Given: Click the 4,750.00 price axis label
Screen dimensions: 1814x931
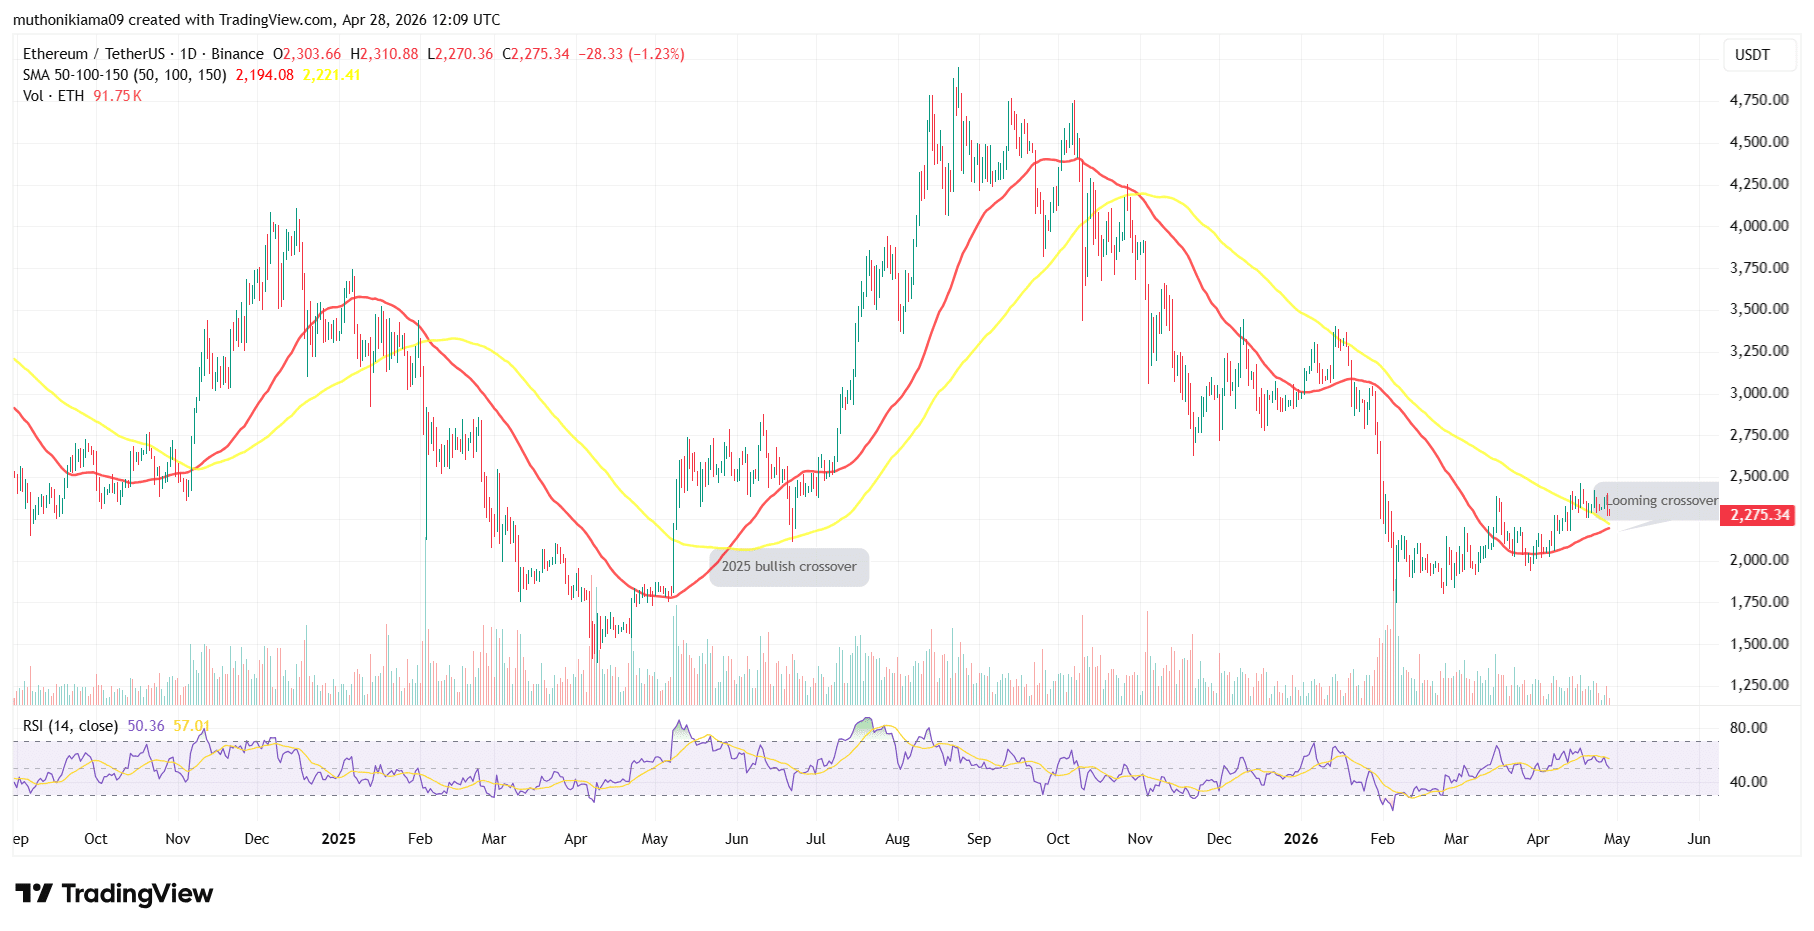Looking at the screenshot, I should pos(1759,100).
